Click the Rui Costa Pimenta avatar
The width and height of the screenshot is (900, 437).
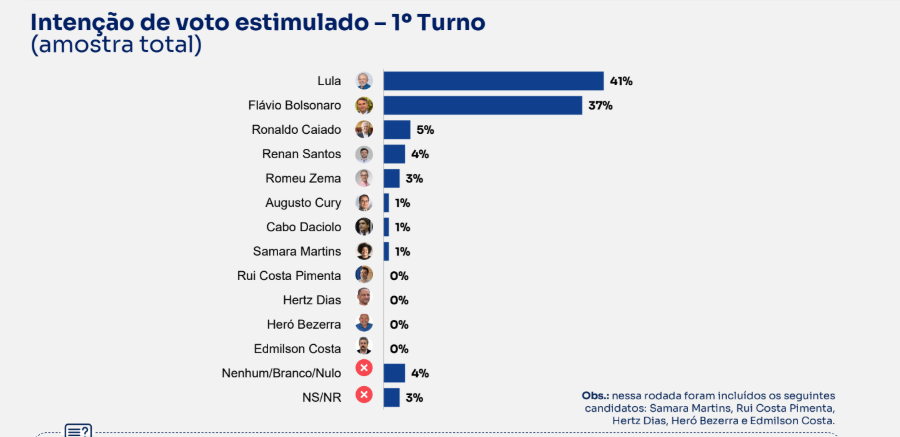(364, 275)
